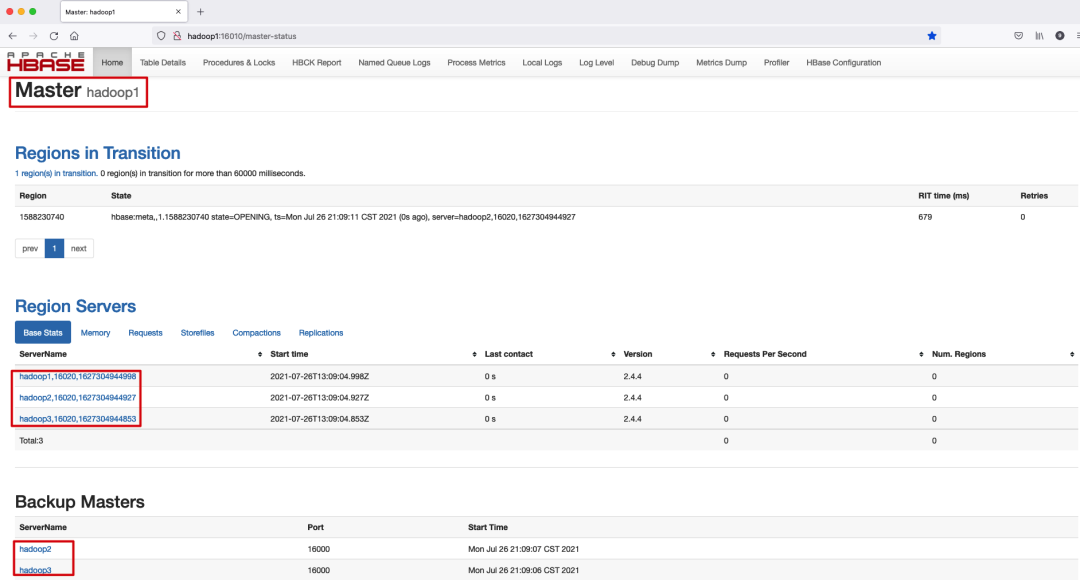
Task: Click the browser back arrow
Action: 12,36
